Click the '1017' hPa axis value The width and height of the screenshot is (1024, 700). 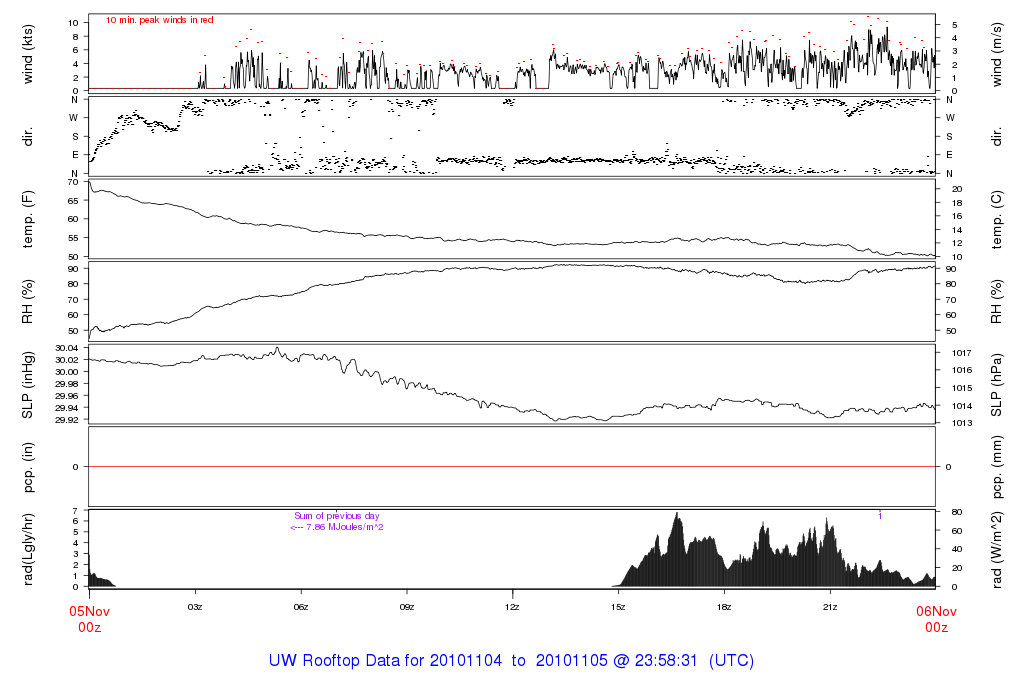961,353
